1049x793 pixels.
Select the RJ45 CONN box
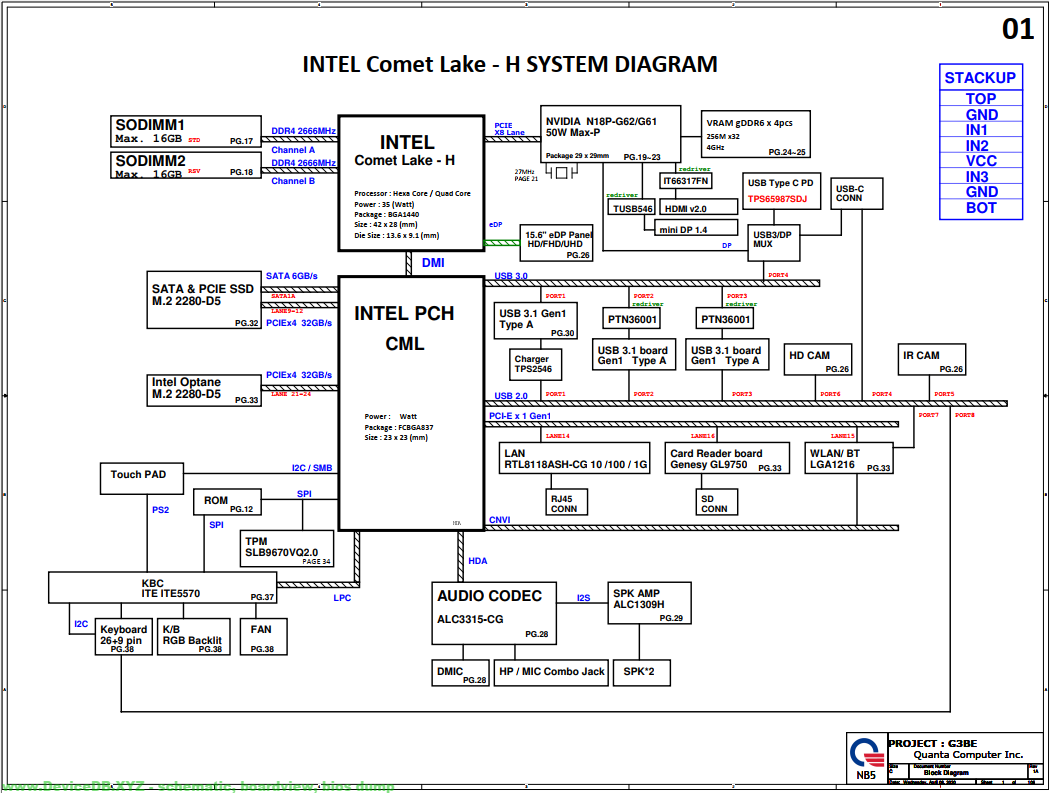click(567, 502)
